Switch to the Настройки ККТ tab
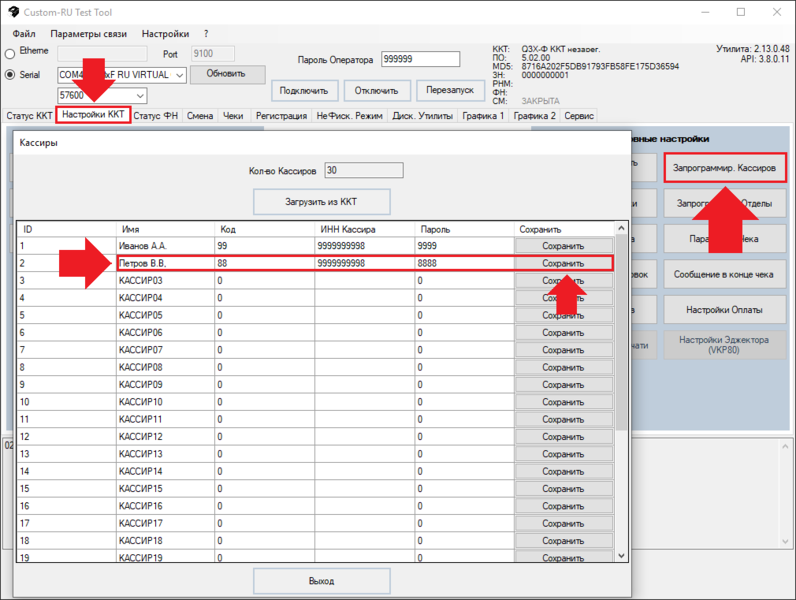Screen dimensions: 796x600 (x=93, y=115)
